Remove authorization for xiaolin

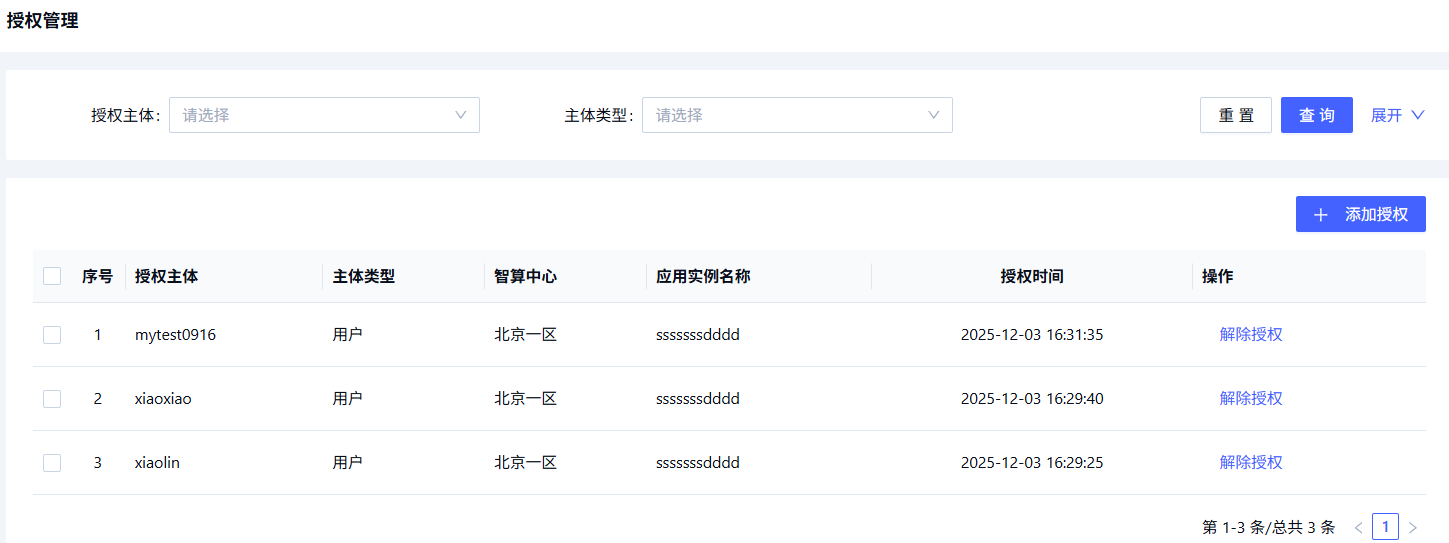(x=1250, y=463)
